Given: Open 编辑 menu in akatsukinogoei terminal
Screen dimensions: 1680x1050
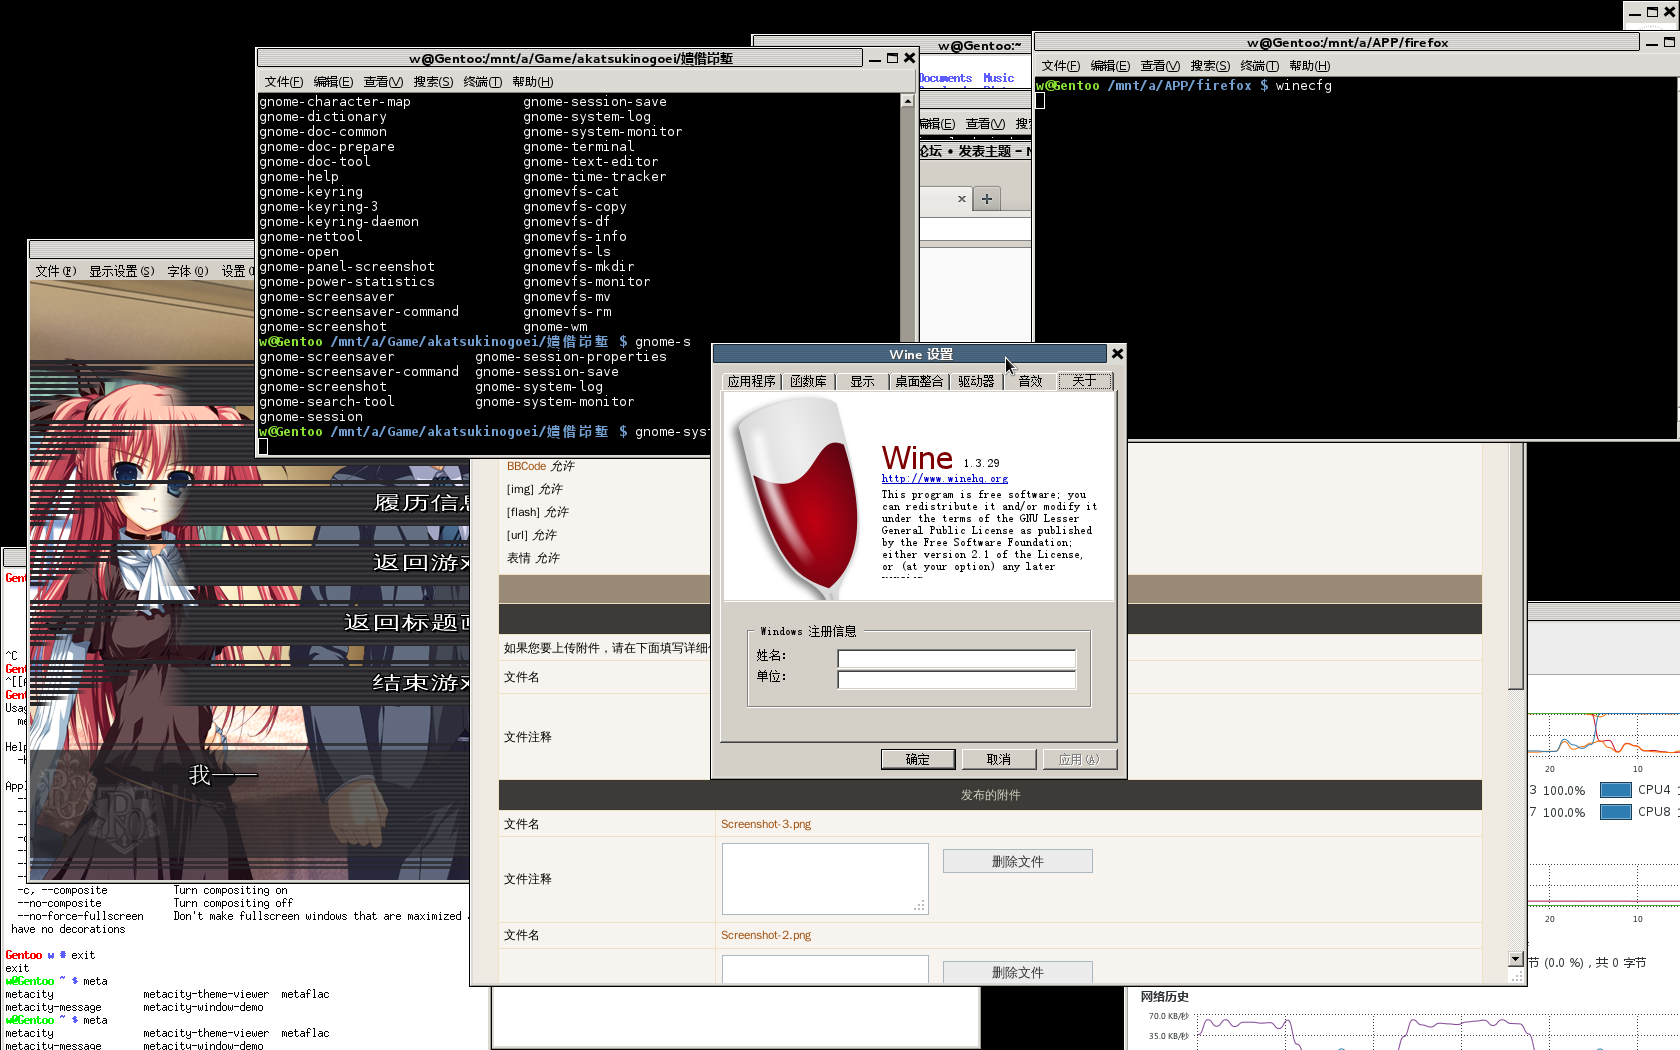Looking at the screenshot, I should [x=333, y=82].
